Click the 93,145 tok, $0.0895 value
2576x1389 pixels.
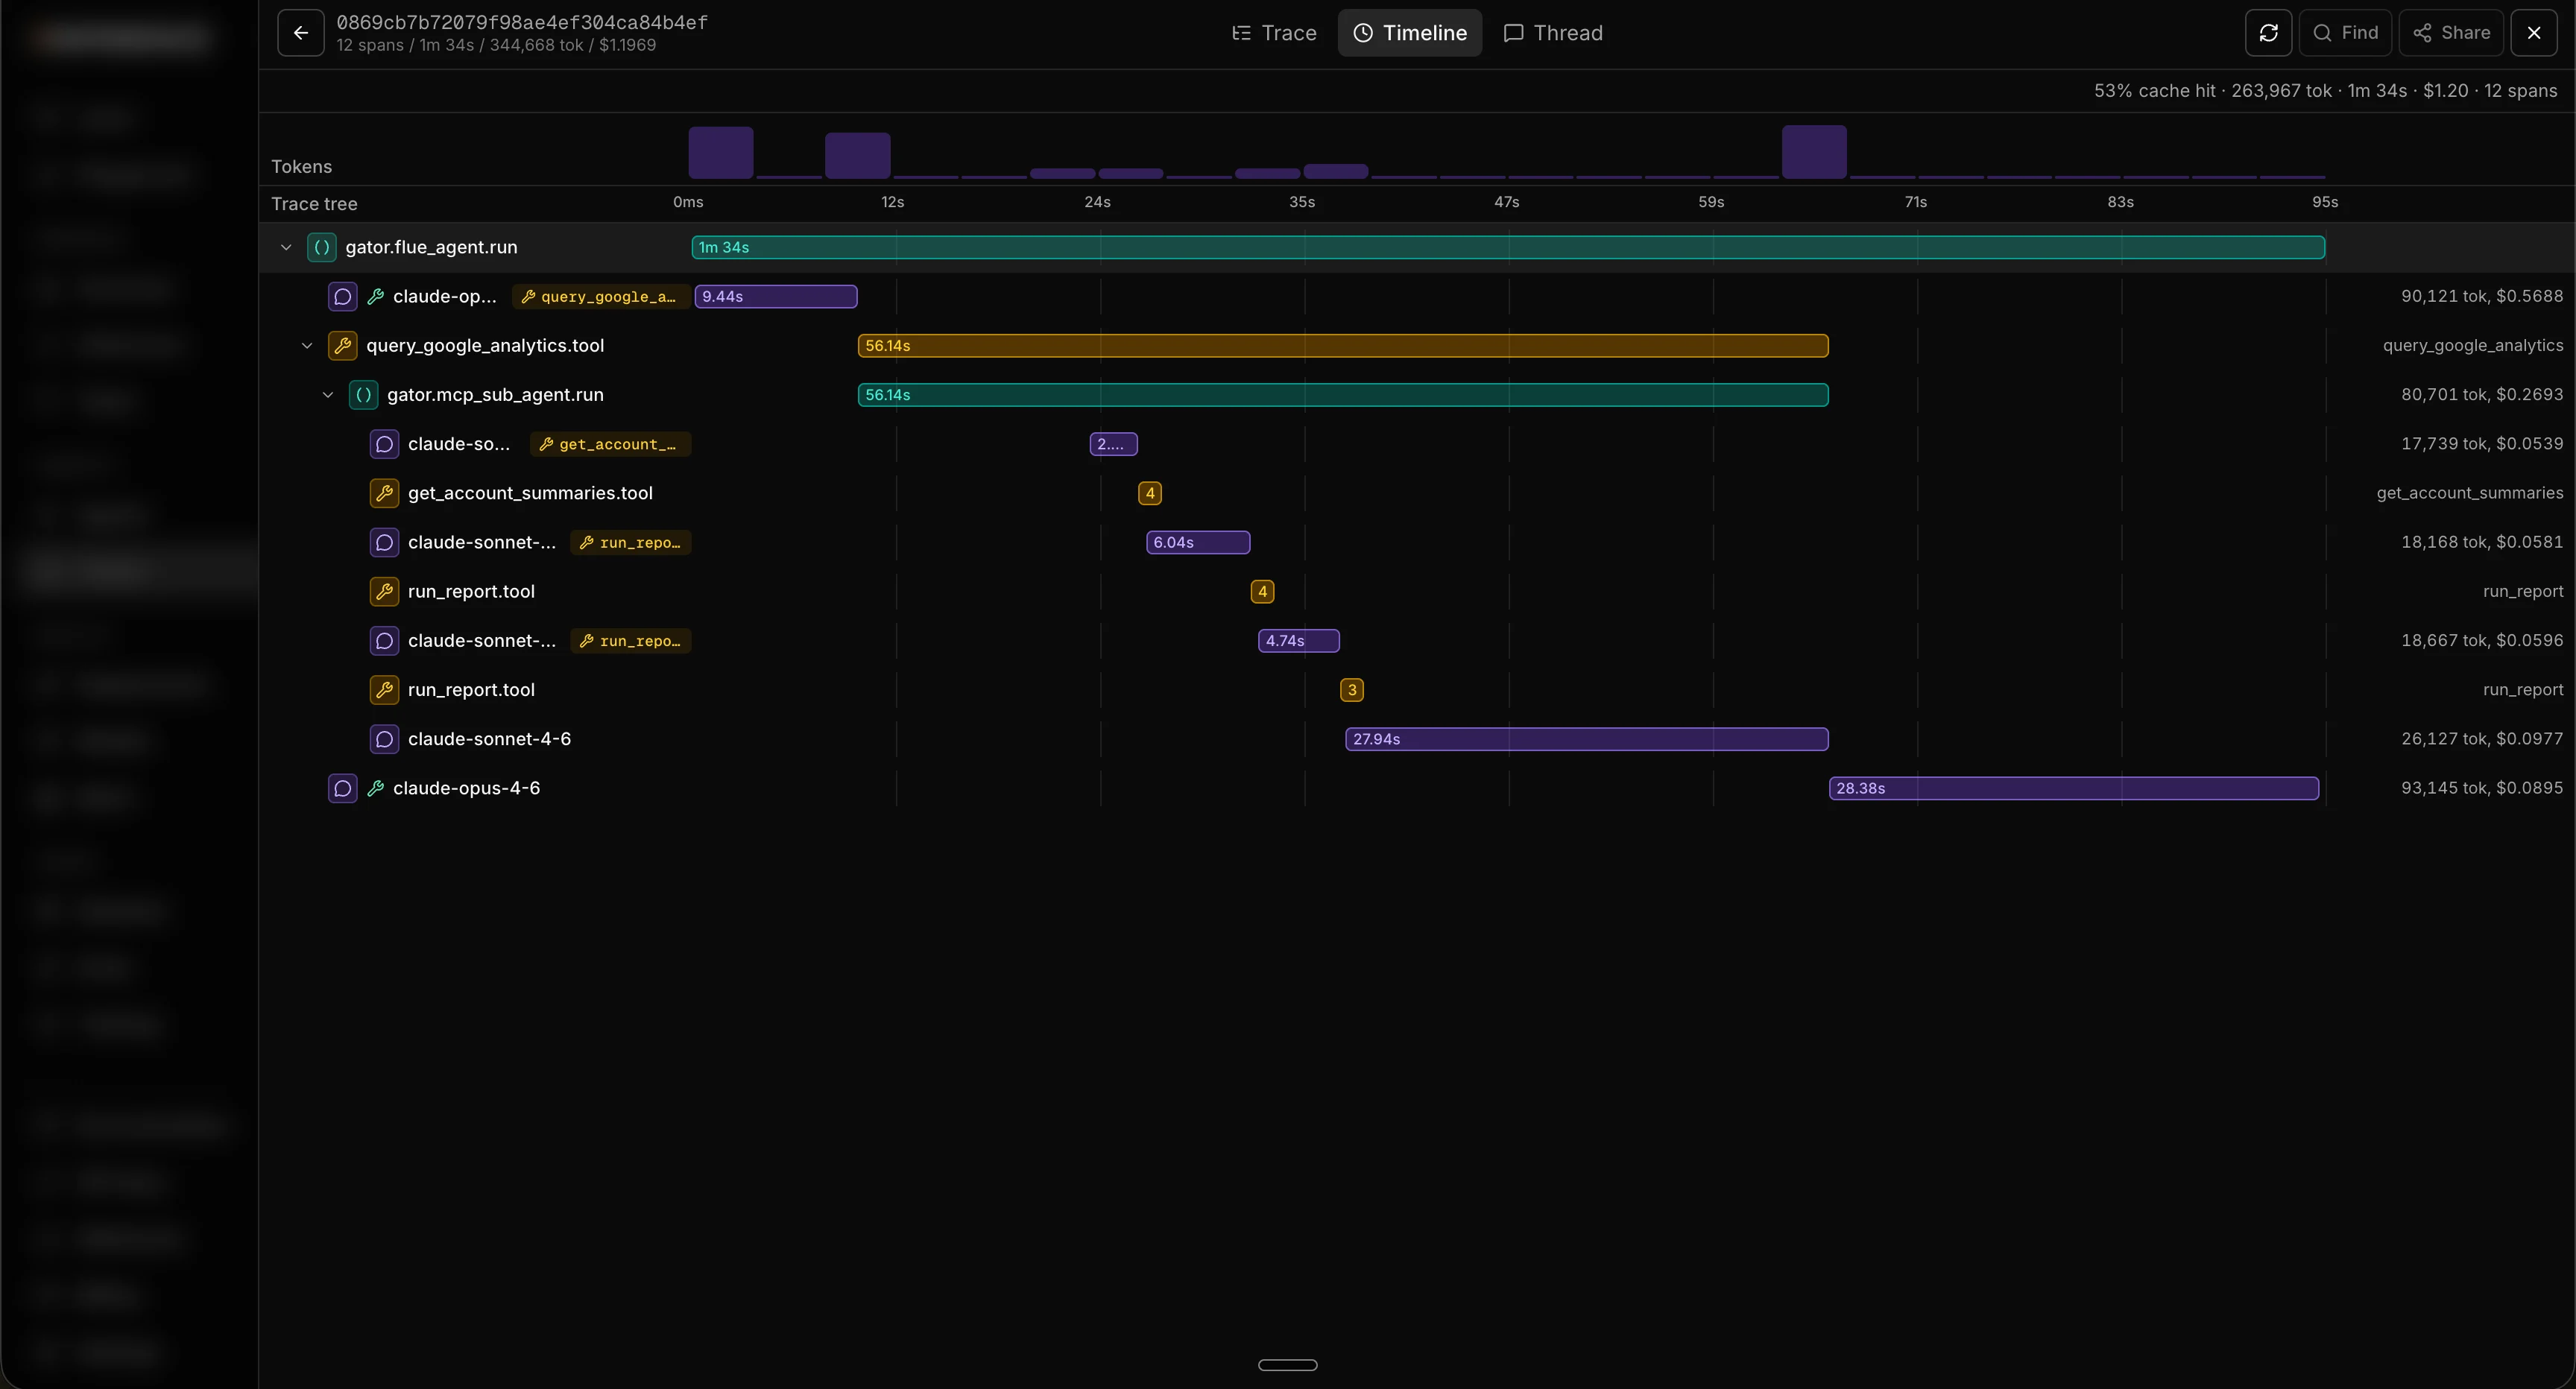point(2482,788)
